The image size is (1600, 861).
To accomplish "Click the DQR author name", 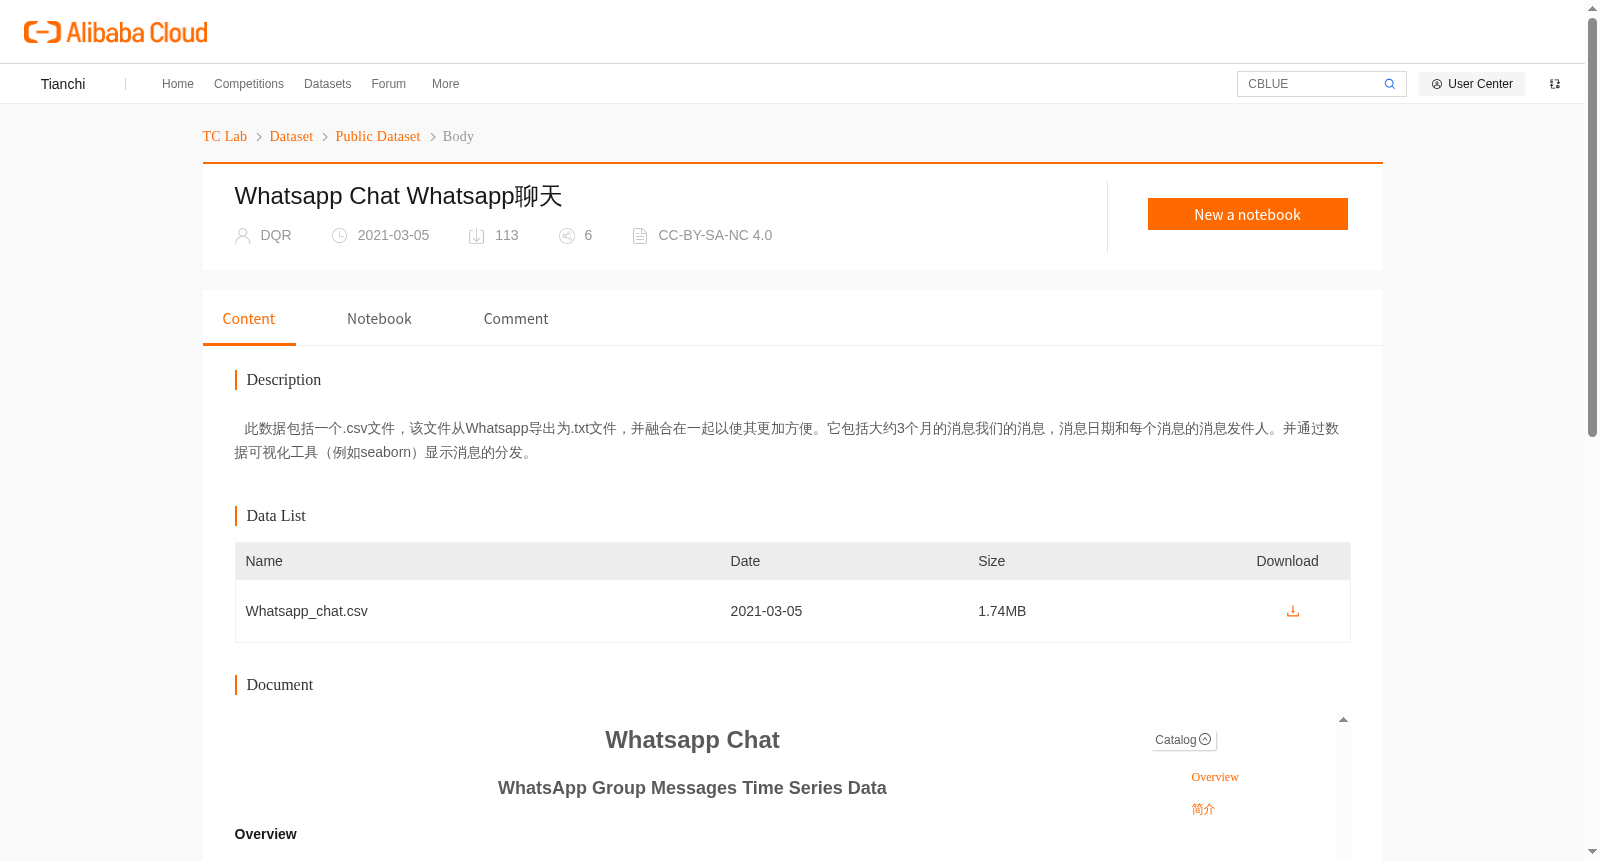I will (276, 236).
